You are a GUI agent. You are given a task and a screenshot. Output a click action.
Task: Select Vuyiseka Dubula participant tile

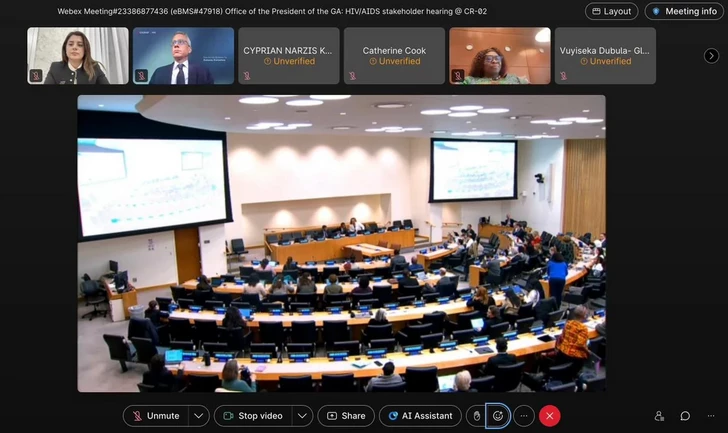605,56
